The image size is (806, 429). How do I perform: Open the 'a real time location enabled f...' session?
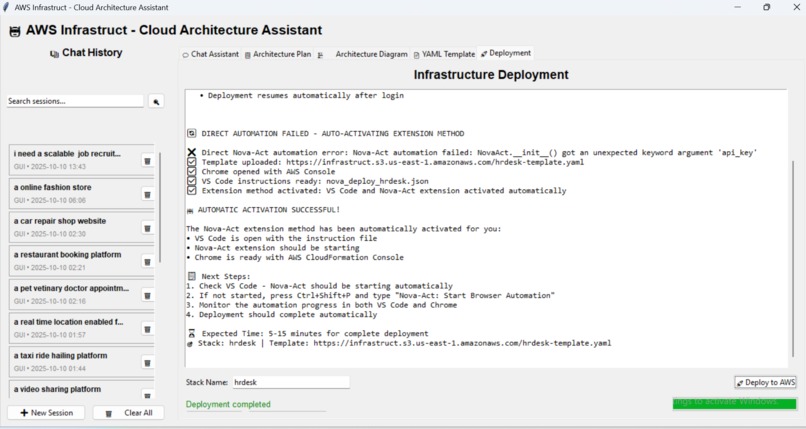click(x=75, y=328)
